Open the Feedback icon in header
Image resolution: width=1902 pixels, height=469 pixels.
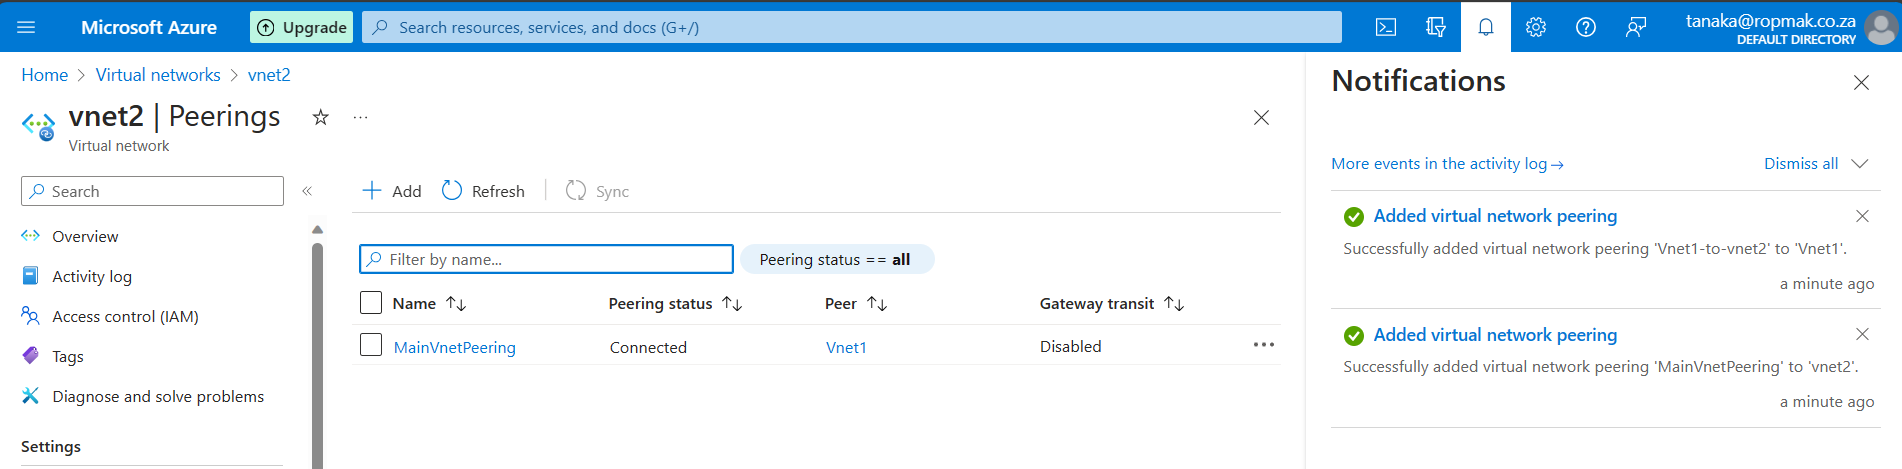[x=1636, y=27]
